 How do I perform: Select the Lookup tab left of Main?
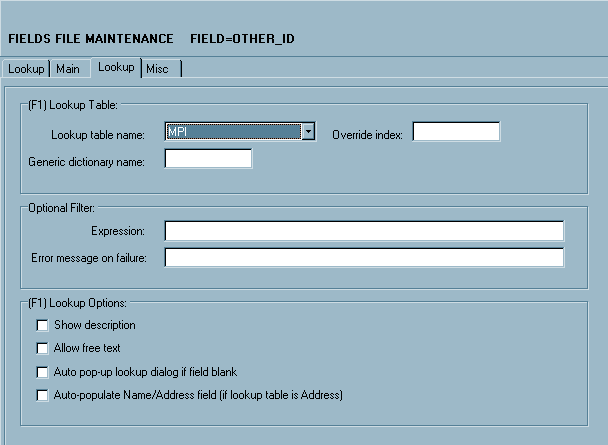click(x=26, y=69)
